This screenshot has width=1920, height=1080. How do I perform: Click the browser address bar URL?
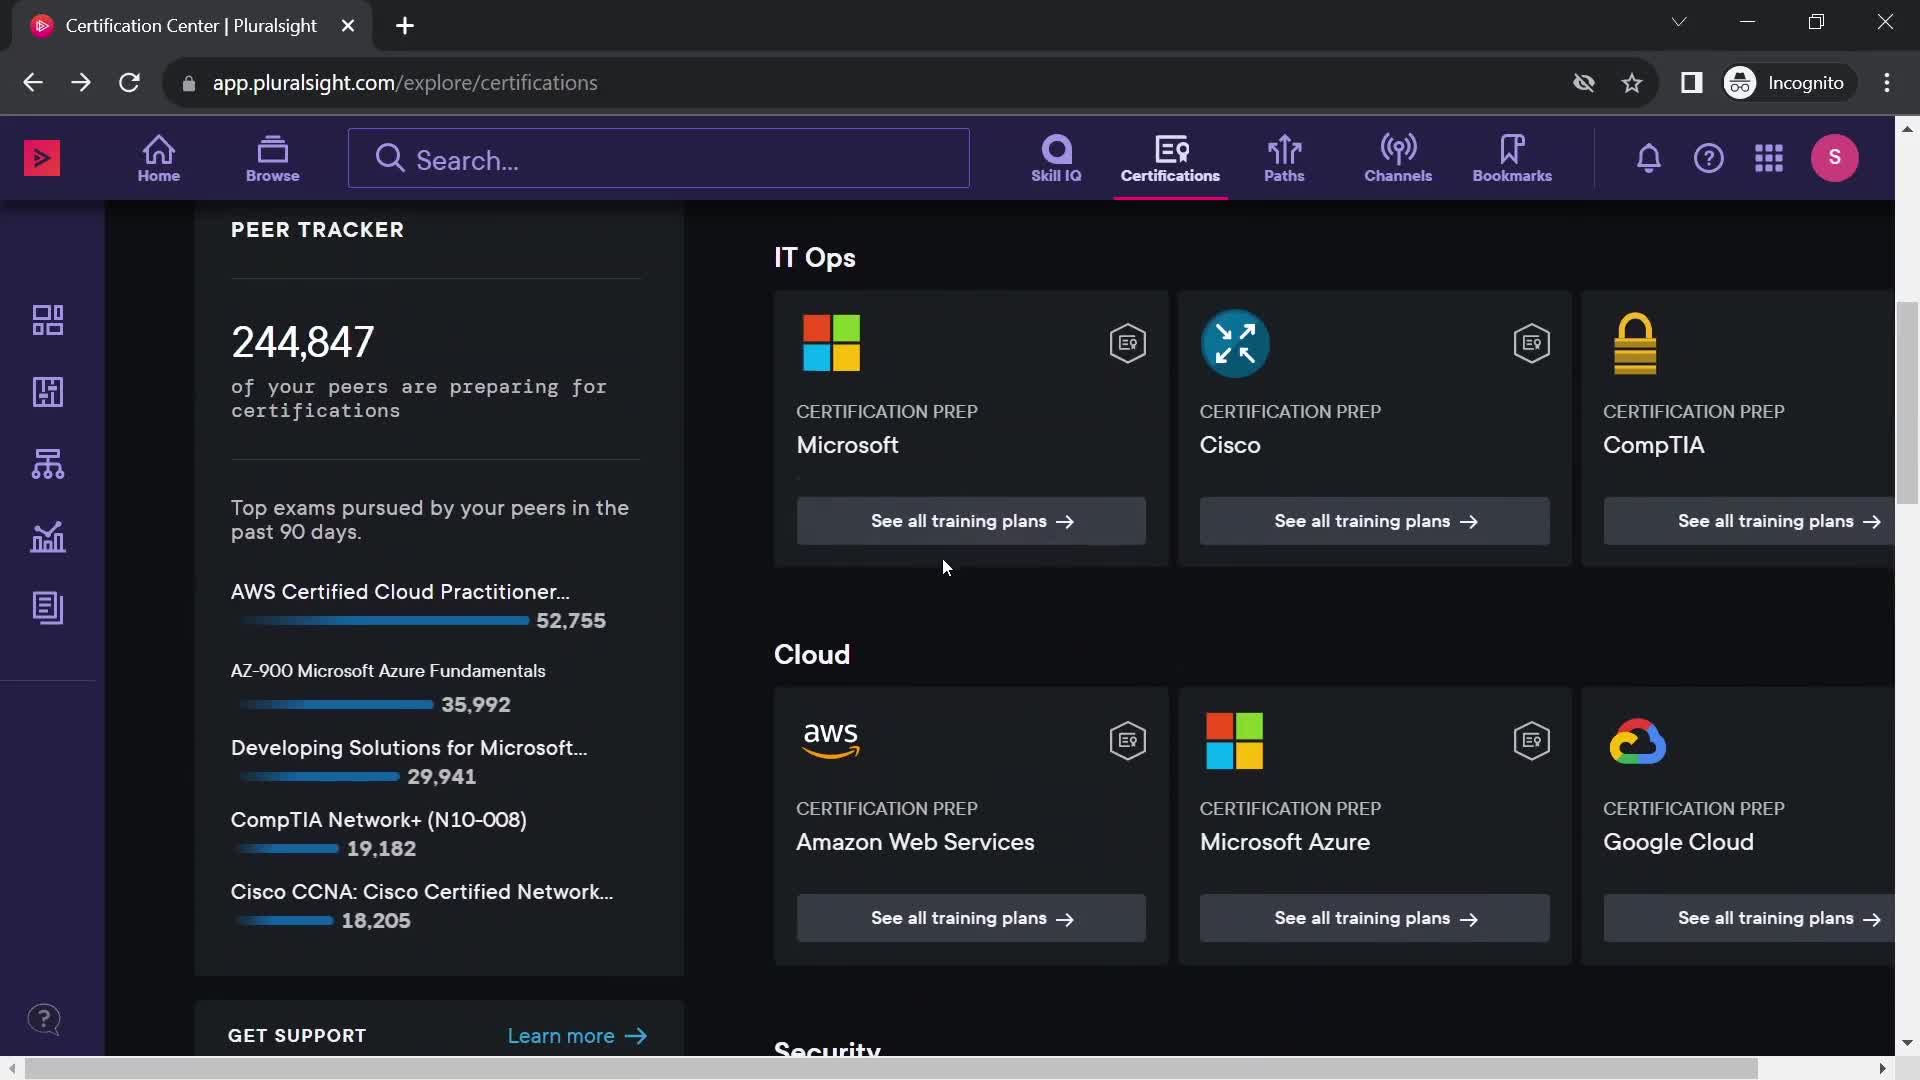pos(405,83)
